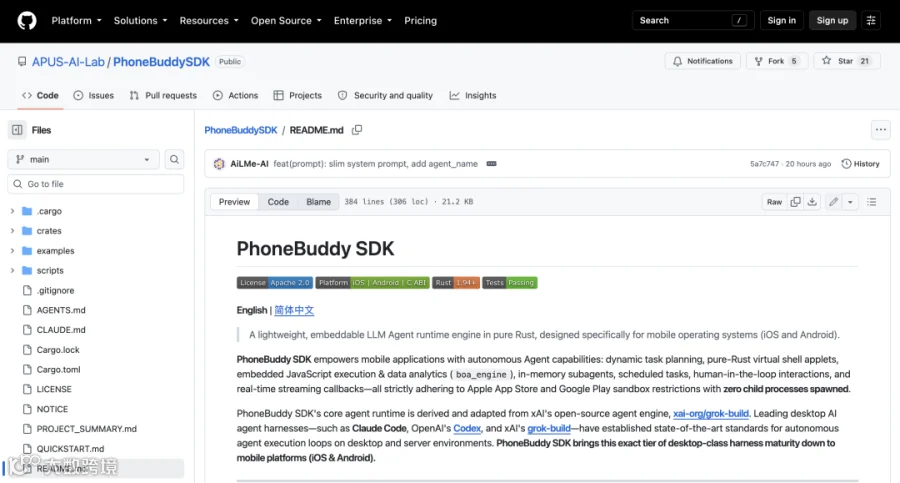
Task: Open the three-dot more options menu
Action: (x=880, y=130)
